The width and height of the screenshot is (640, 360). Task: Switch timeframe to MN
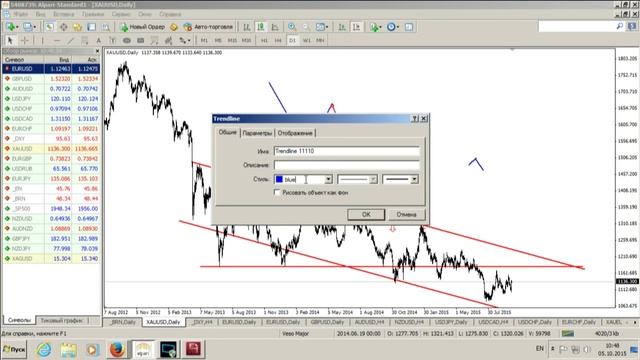(x=320, y=40)
